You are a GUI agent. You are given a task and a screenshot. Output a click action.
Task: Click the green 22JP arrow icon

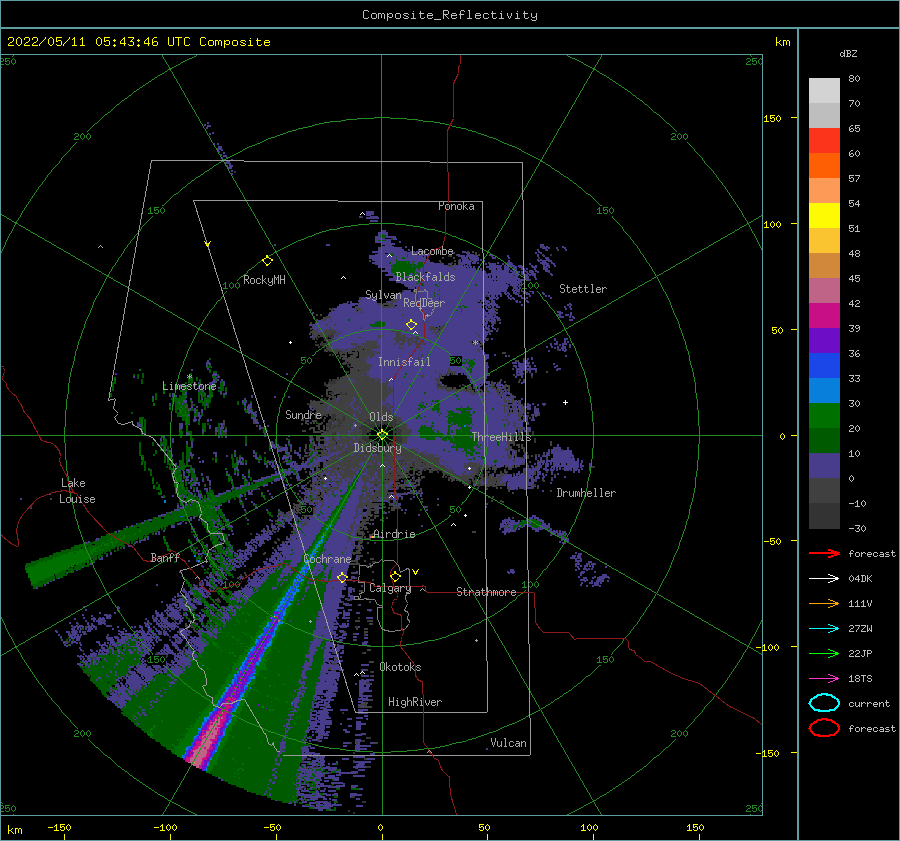824,653
